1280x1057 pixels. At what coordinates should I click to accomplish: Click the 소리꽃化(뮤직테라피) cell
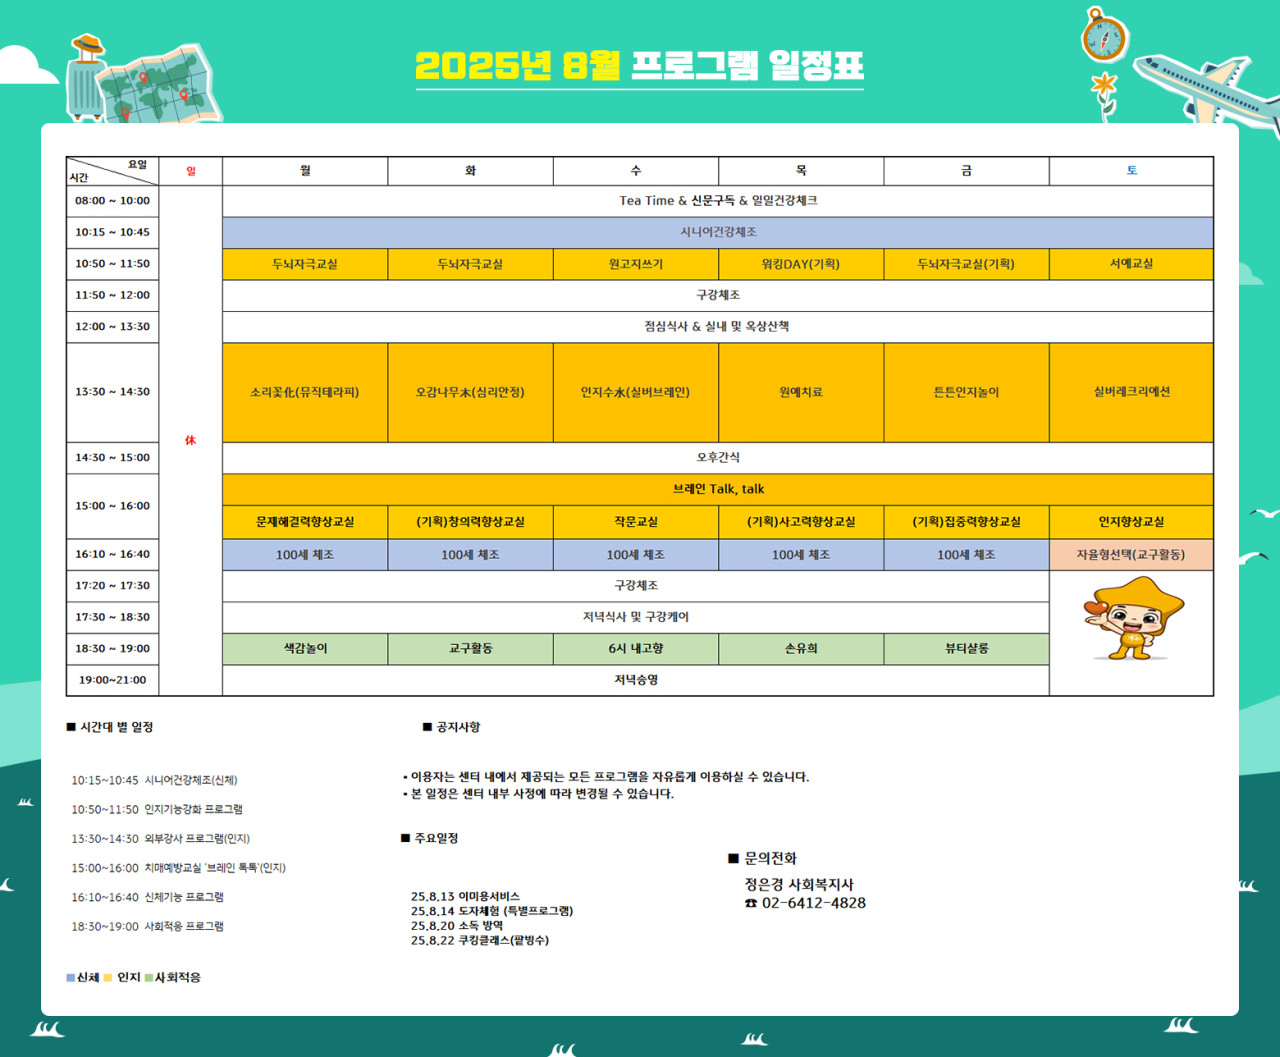pos(305,392)
